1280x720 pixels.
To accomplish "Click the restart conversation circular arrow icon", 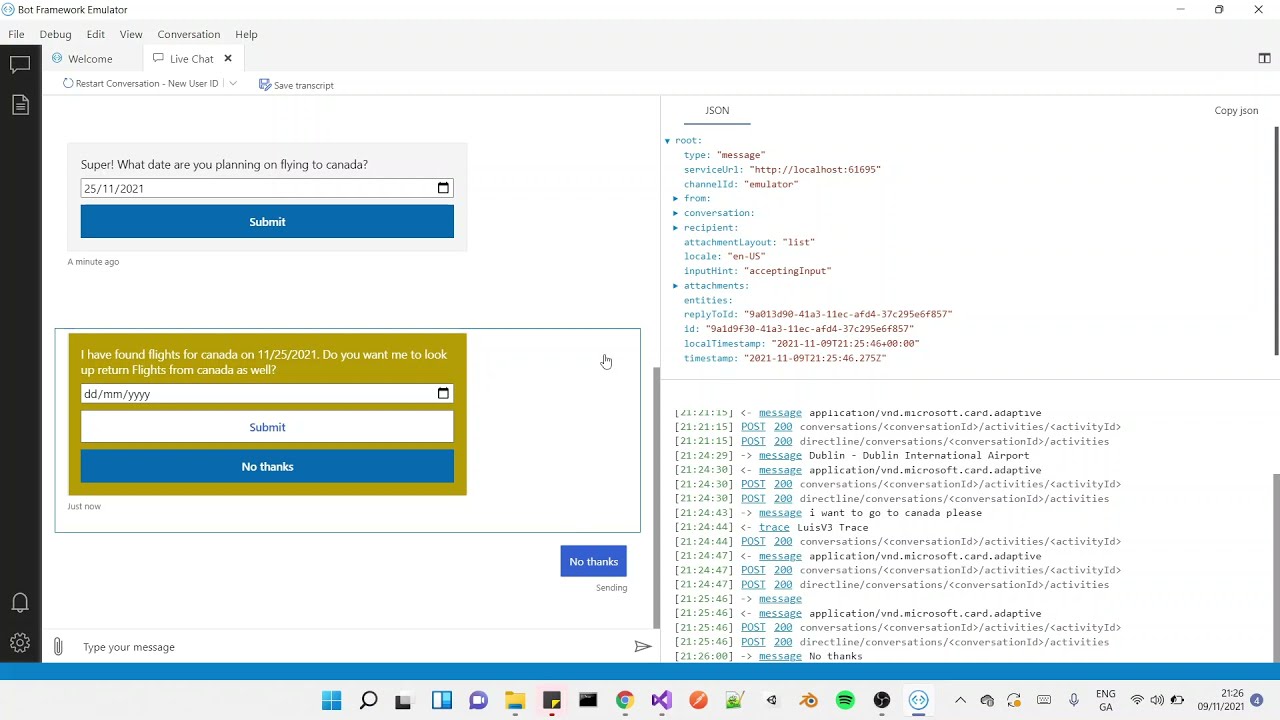I will [x=68, y=84].
